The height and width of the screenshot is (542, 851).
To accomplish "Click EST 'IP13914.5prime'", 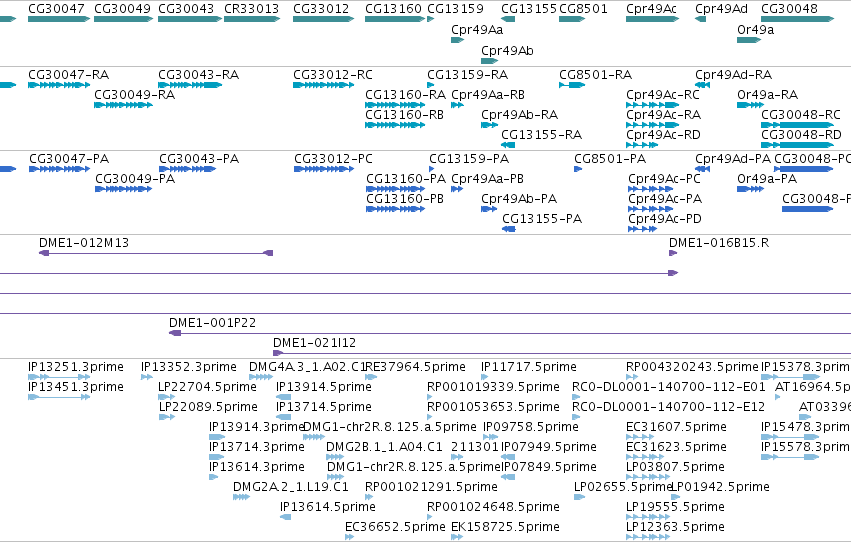I will tap(323, 387).
